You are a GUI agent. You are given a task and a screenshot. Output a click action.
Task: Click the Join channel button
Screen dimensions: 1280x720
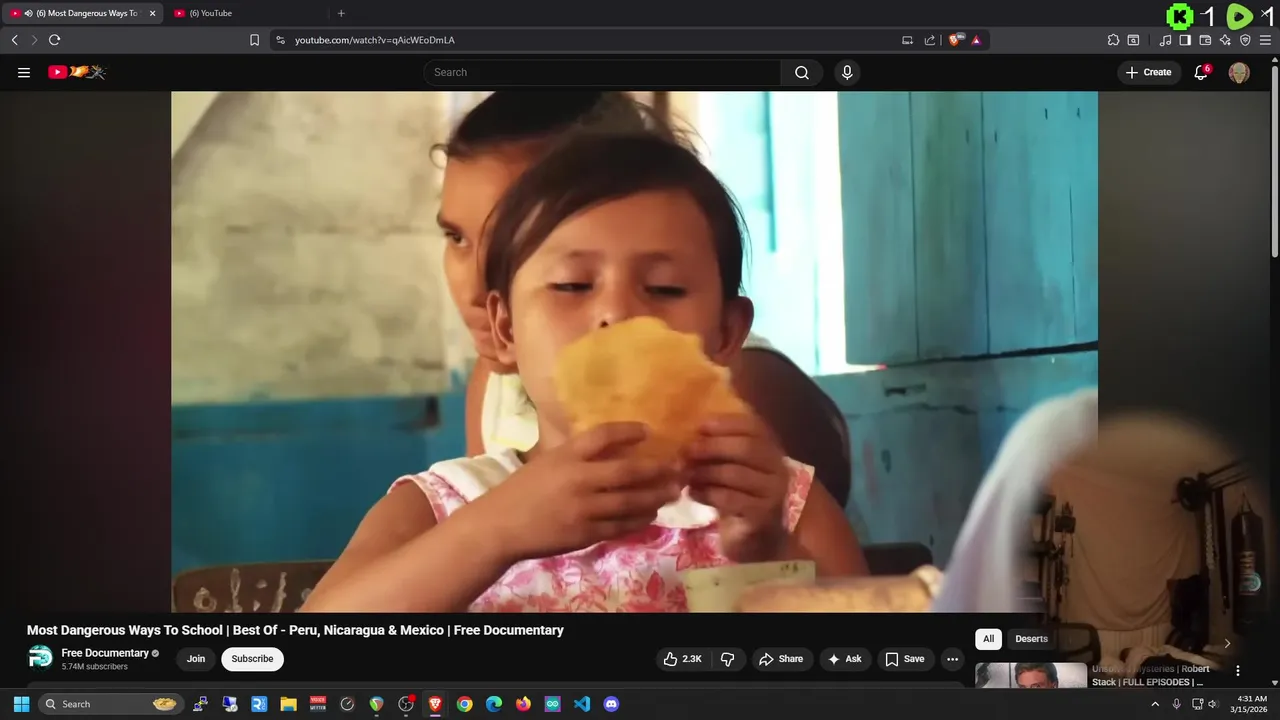click(x=196, y=659)
